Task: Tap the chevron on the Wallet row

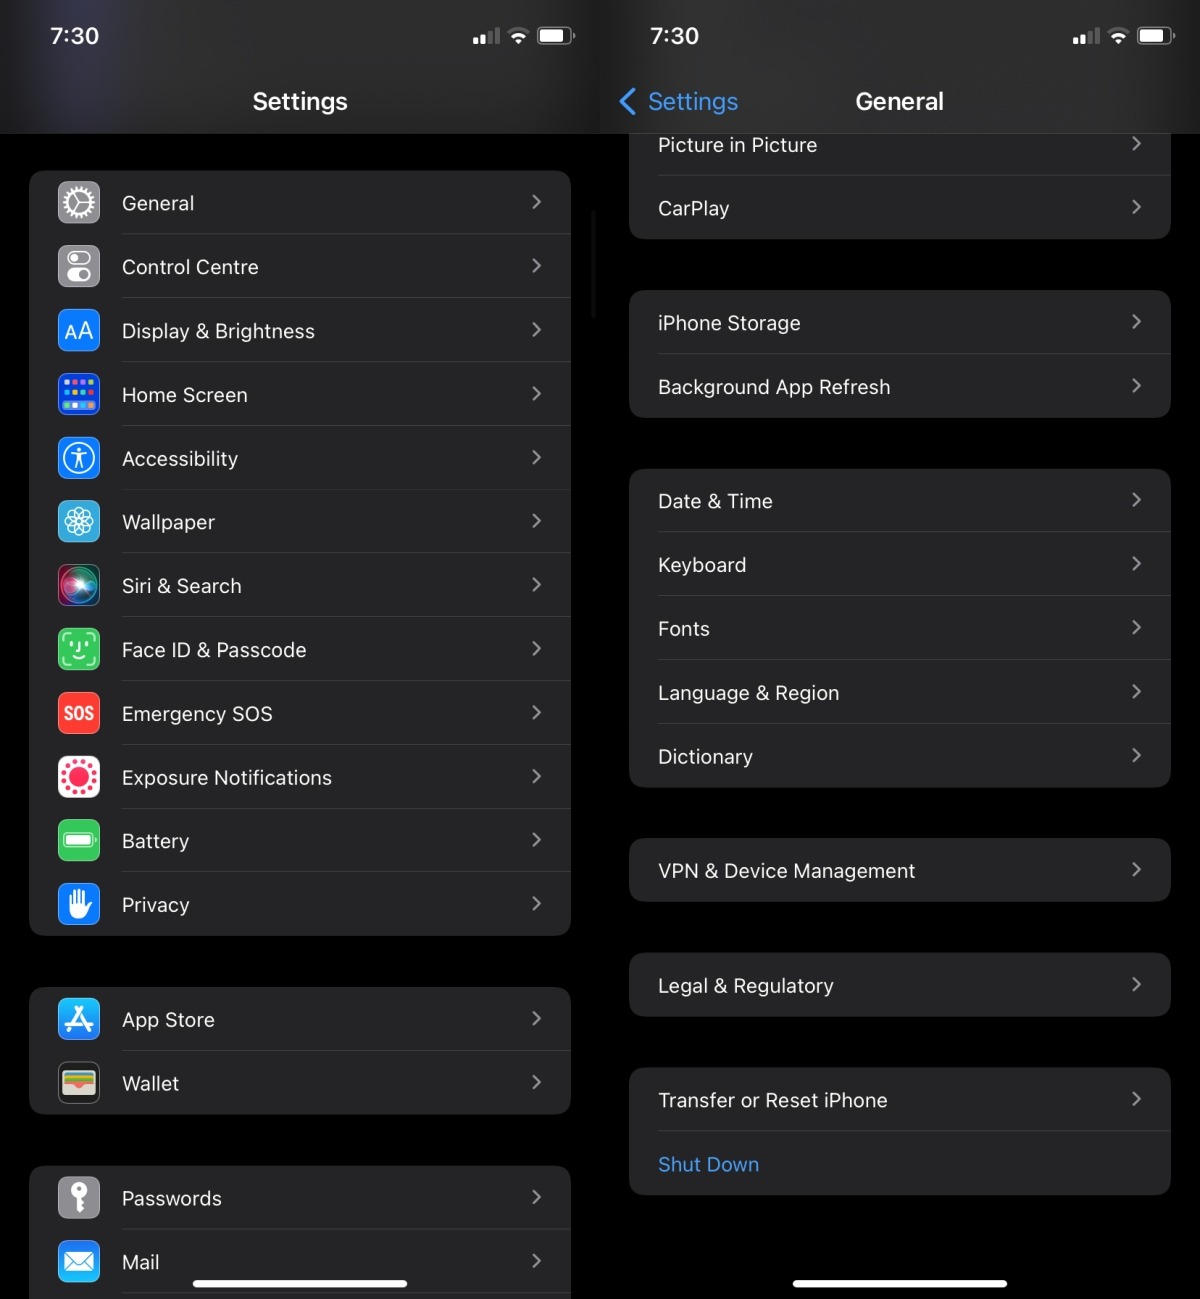Action: [x=537, y=1082]
